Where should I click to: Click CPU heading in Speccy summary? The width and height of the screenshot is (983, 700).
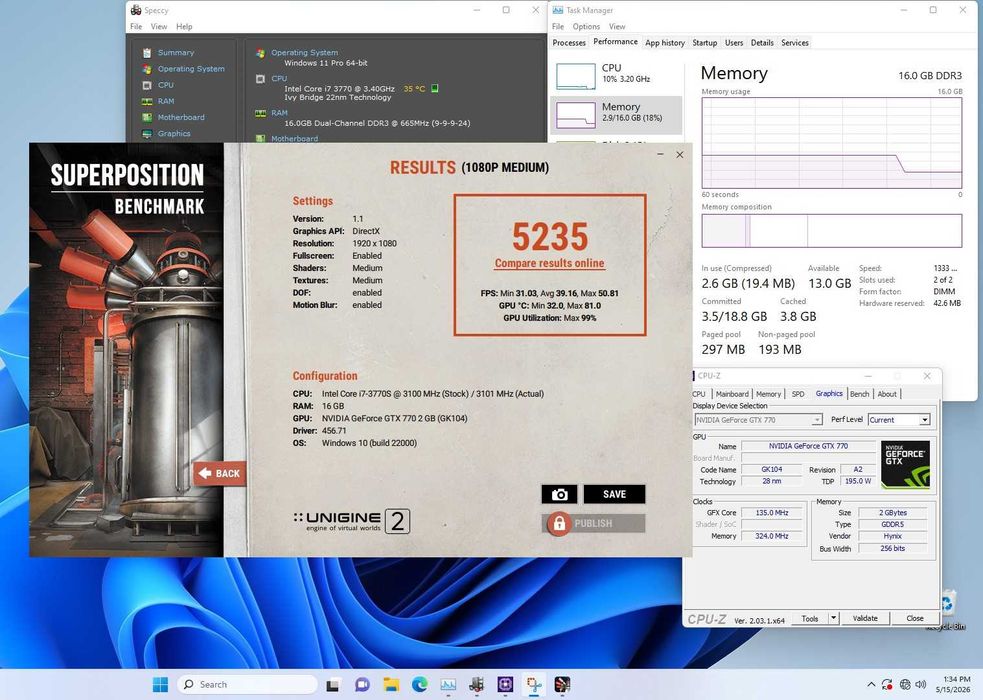279,79
